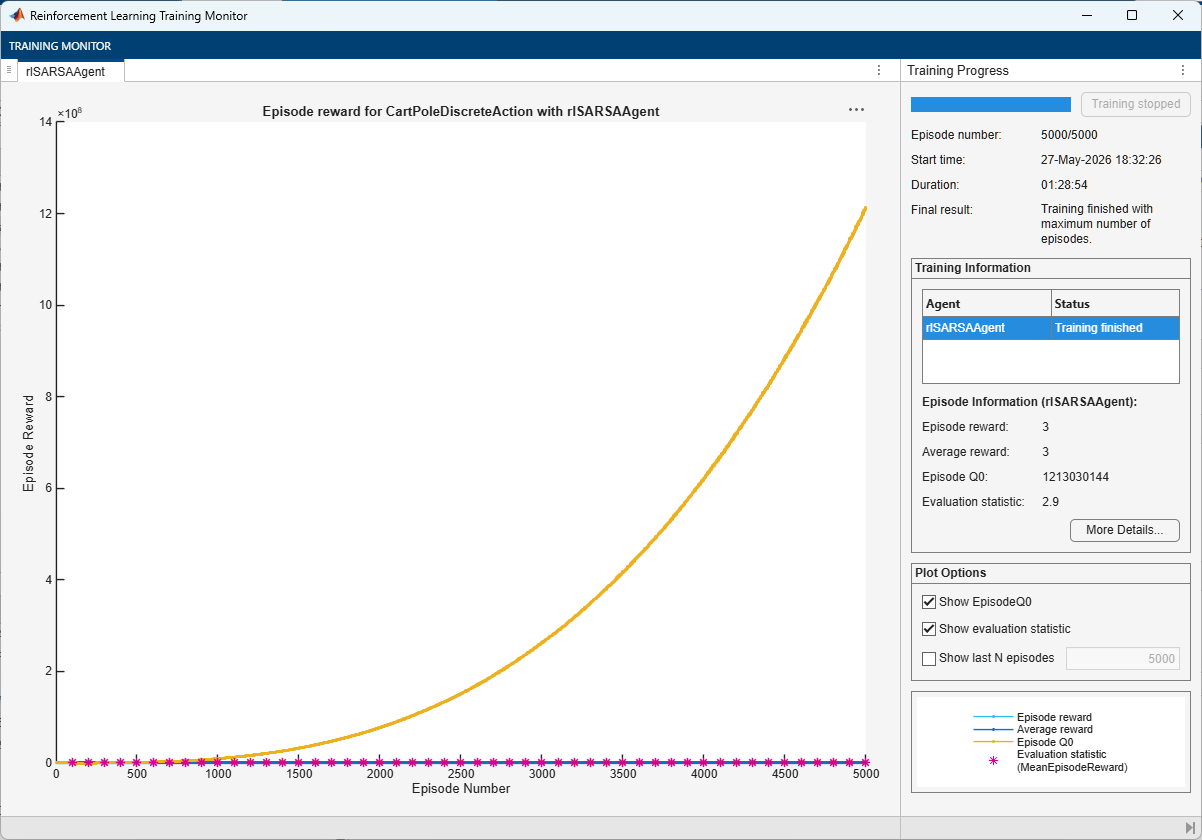Open the rlSARSAAgent document actions menu
Image resolution: width=1202 pixels, height=840 pixels.
pos(879,70)
